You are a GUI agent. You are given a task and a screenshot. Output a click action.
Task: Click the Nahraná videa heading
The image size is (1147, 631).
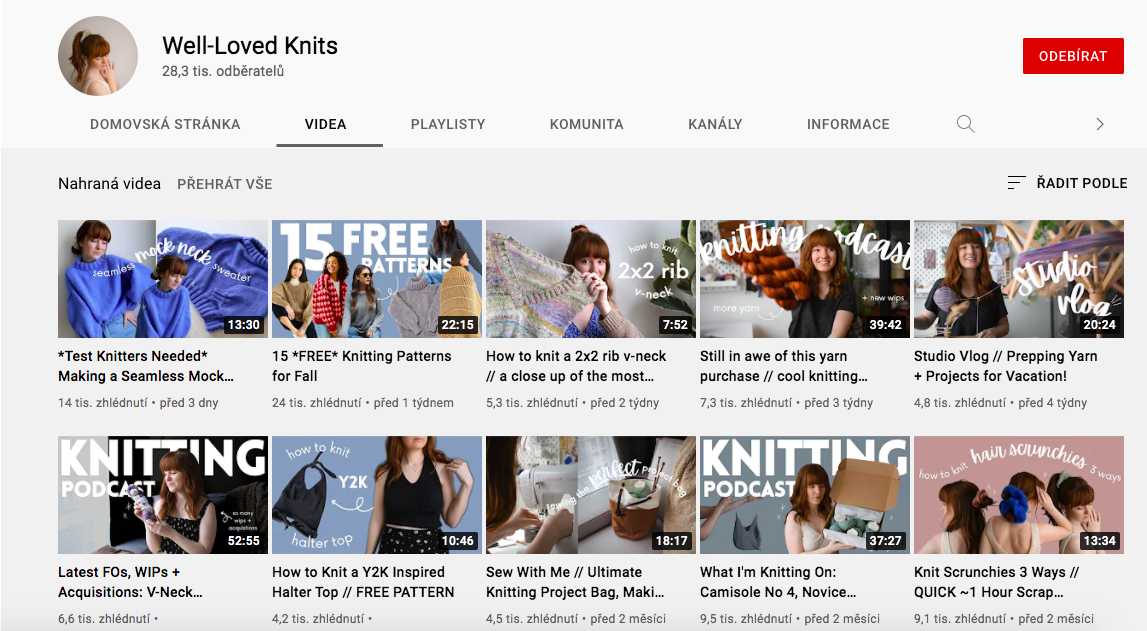click(x=110, y=184)
